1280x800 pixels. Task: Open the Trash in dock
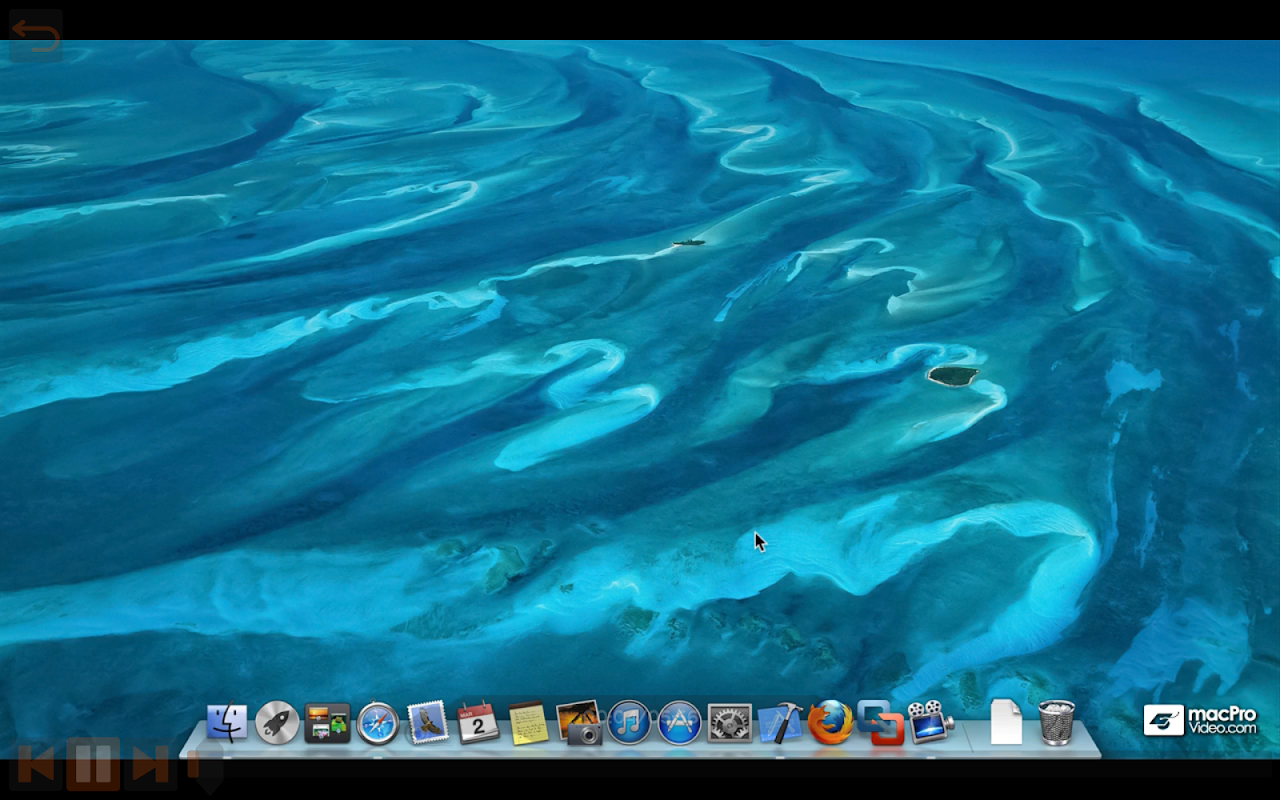point(1056,723)
